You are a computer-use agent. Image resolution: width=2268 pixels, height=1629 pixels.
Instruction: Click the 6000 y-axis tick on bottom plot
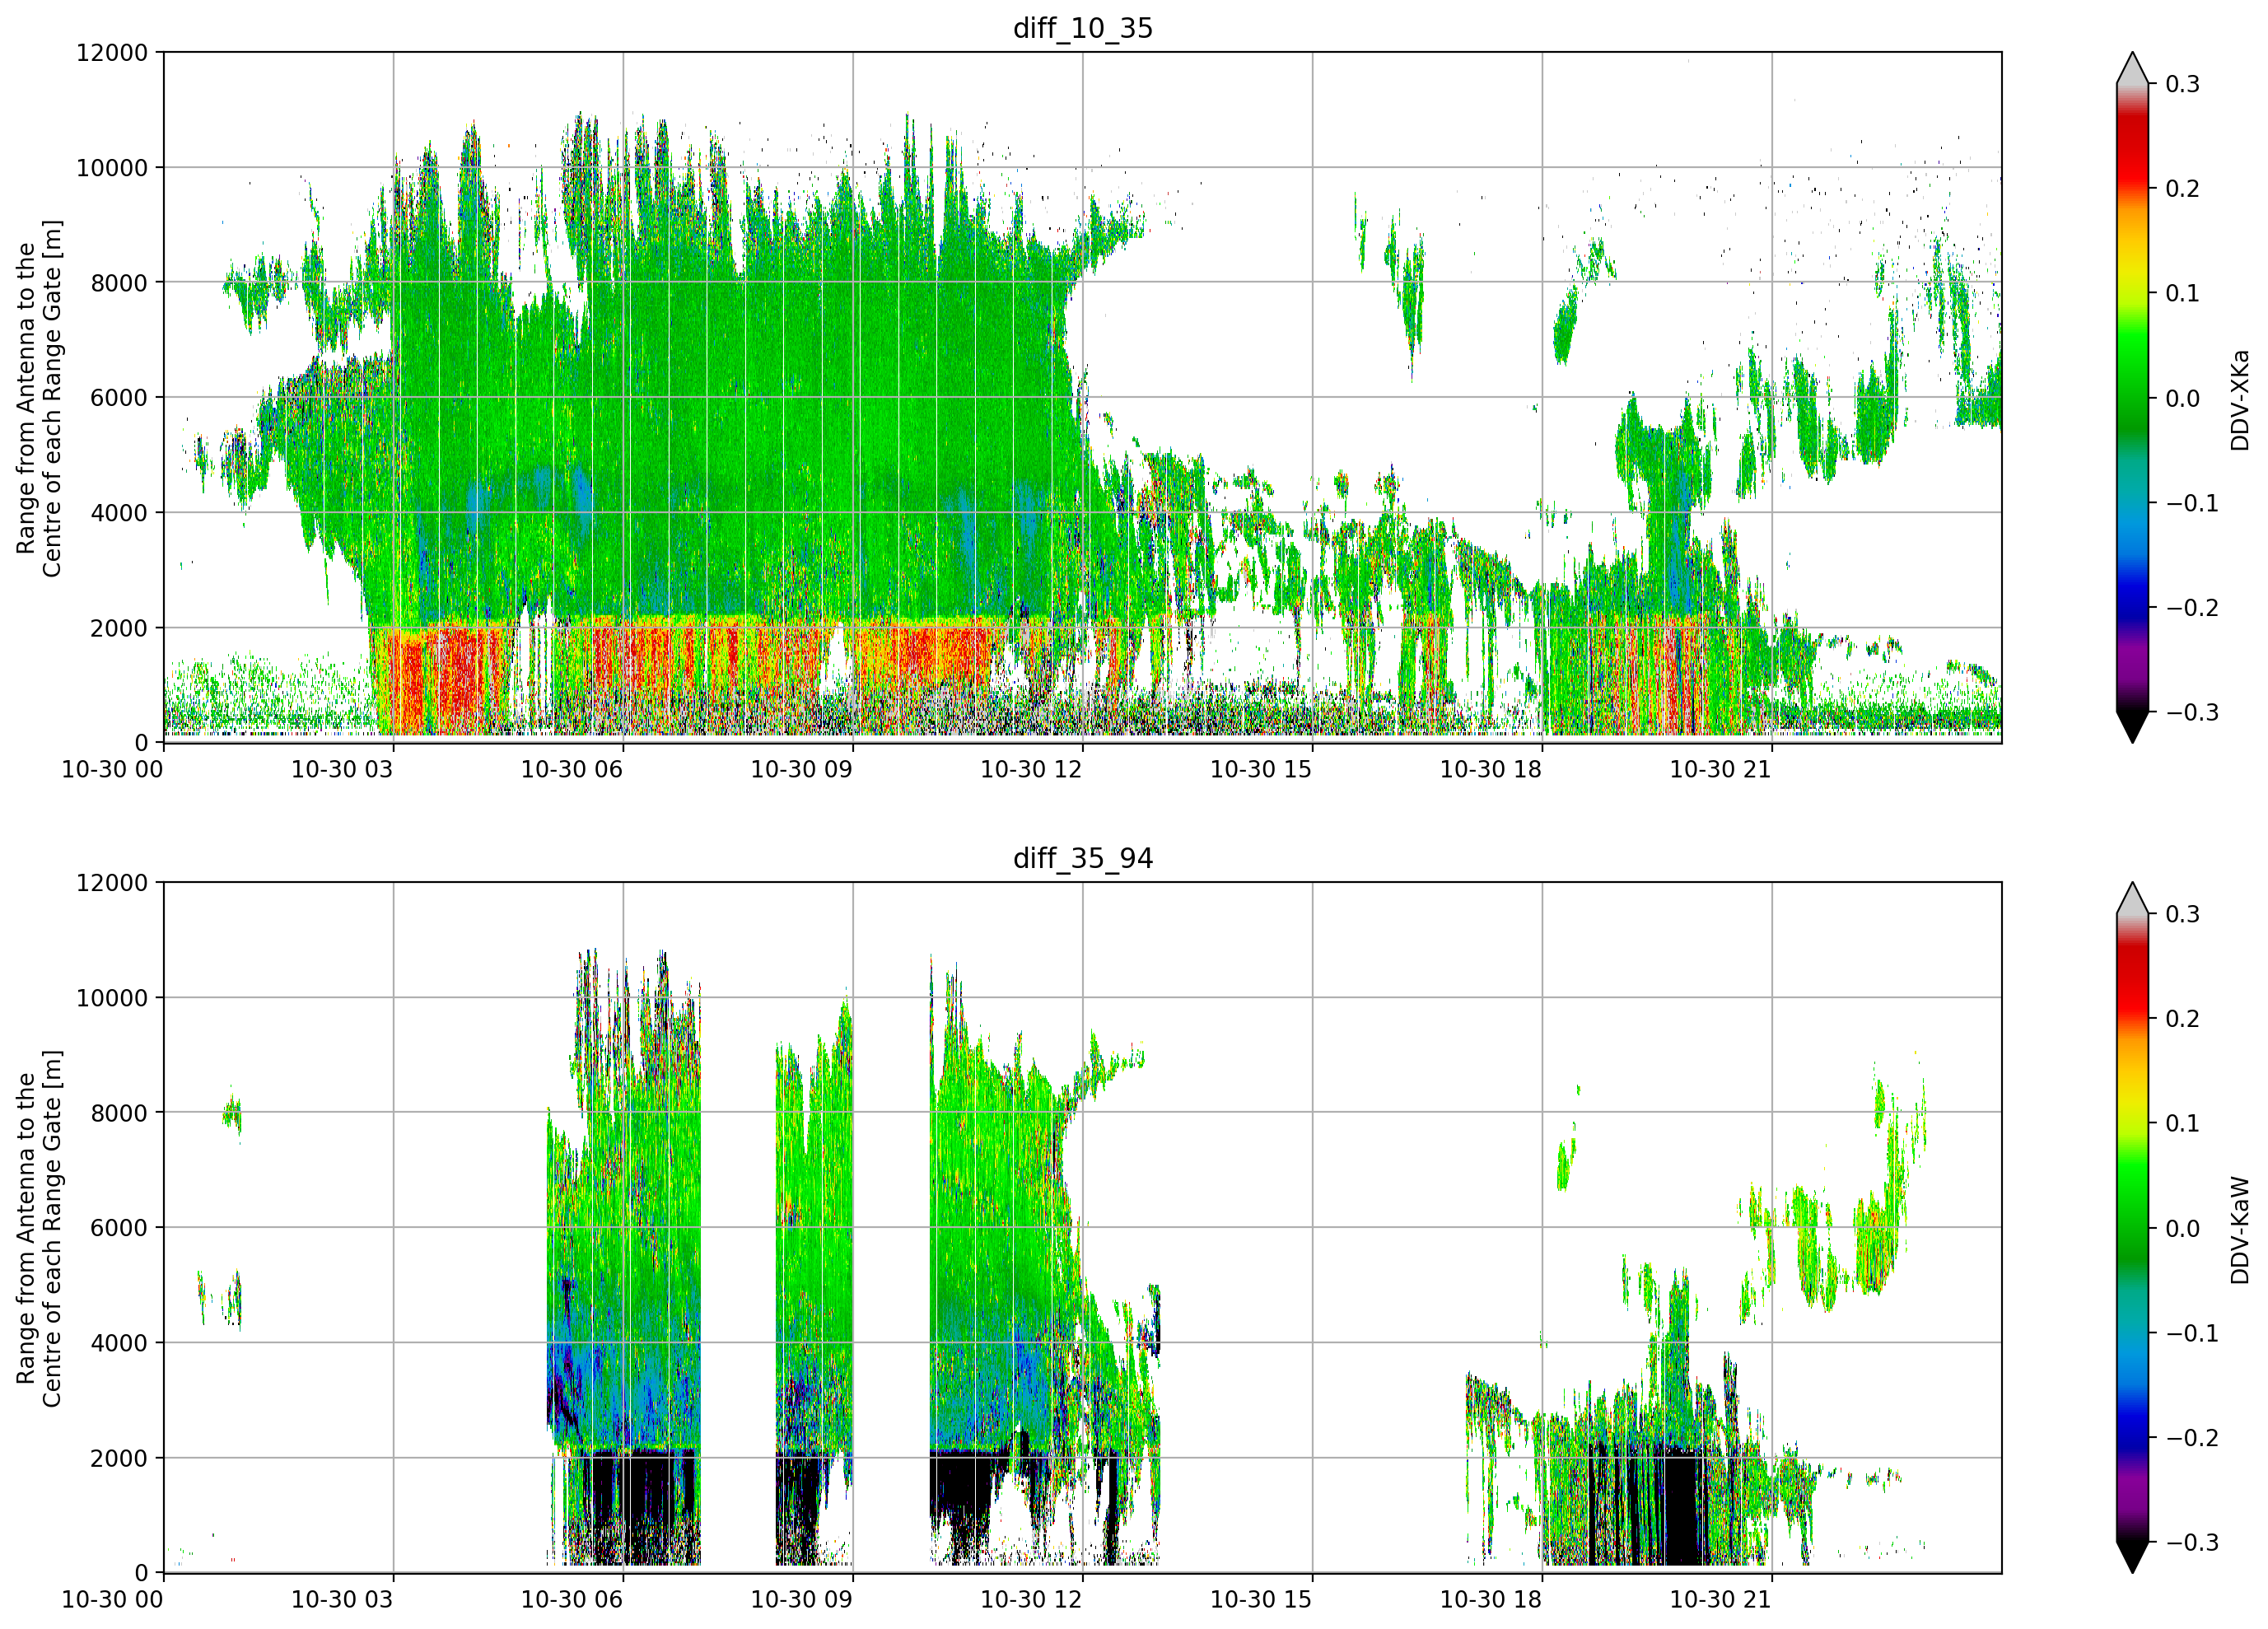click(x=119, y=1228)
